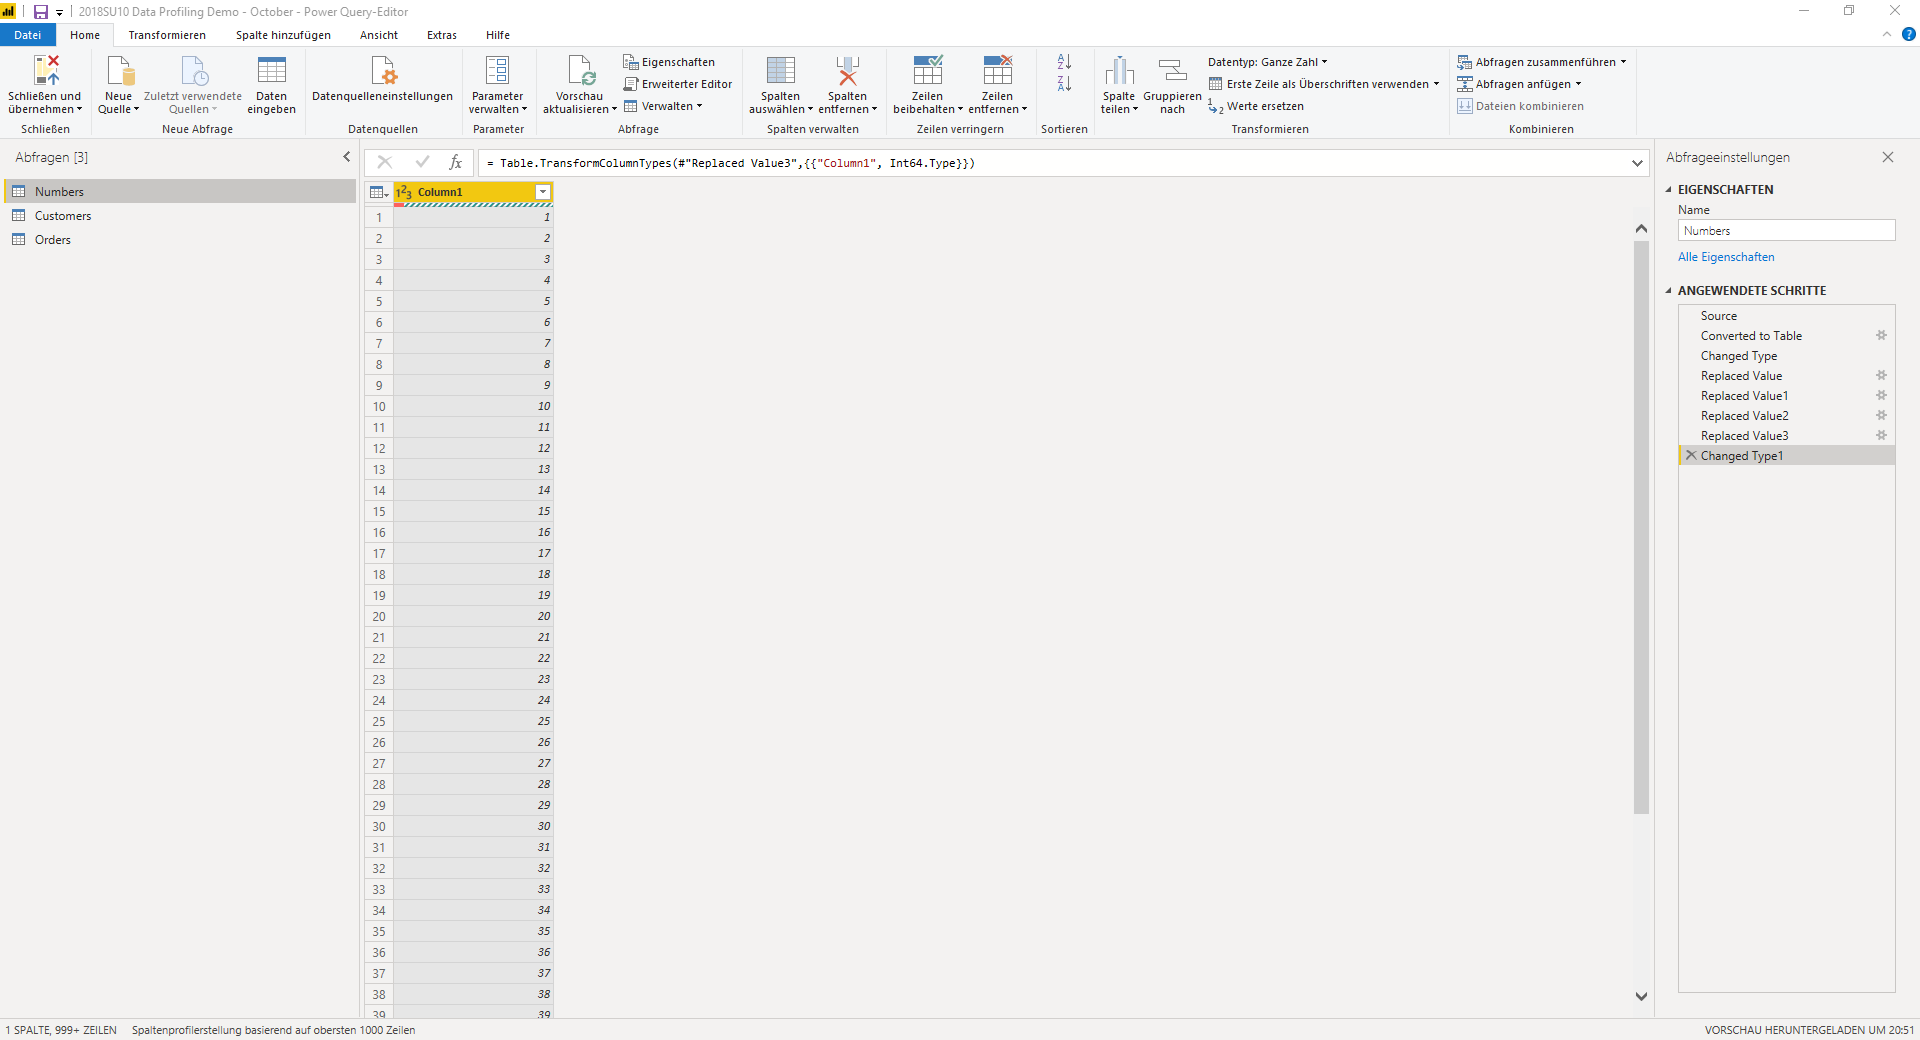1920x1040 pixels.
Task: Switch to the Ansicht tab
Action: [x=379, y=35]
